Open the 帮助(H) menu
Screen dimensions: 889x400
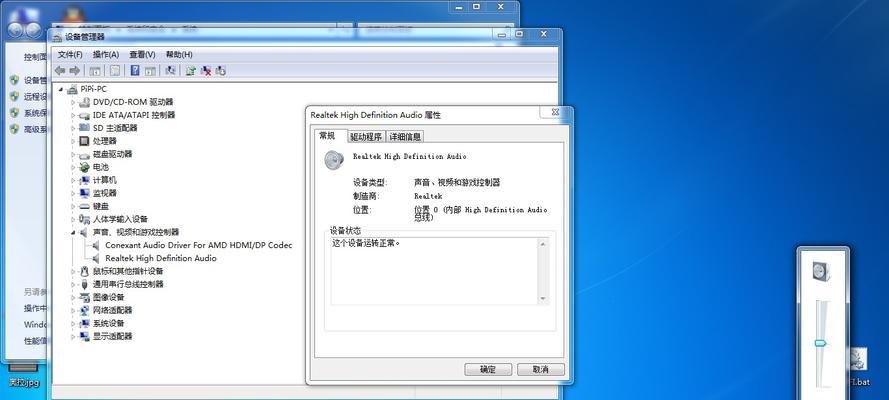coord(179,54)
